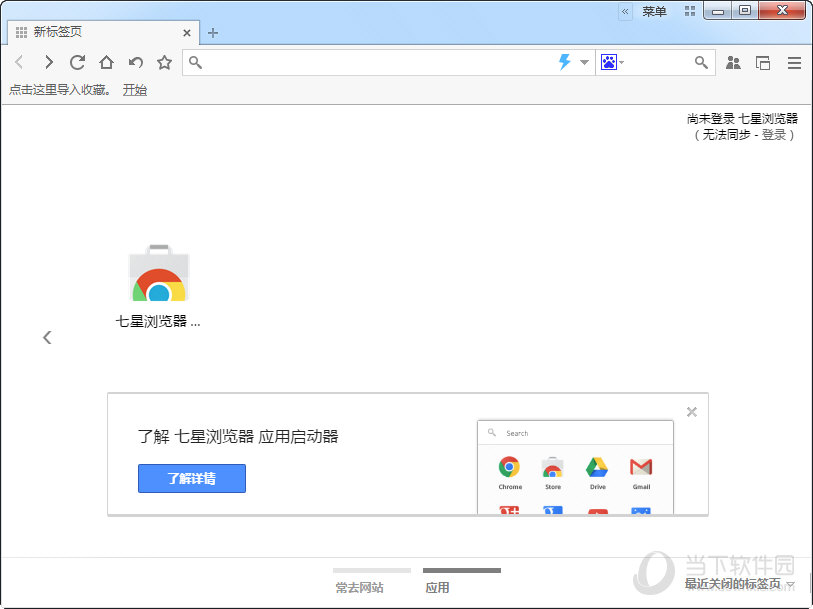Image resolution: width=813 pixels, height=609 pixels.
Task: Click the 开始 import bookmarks link
Action: [134, 89]
